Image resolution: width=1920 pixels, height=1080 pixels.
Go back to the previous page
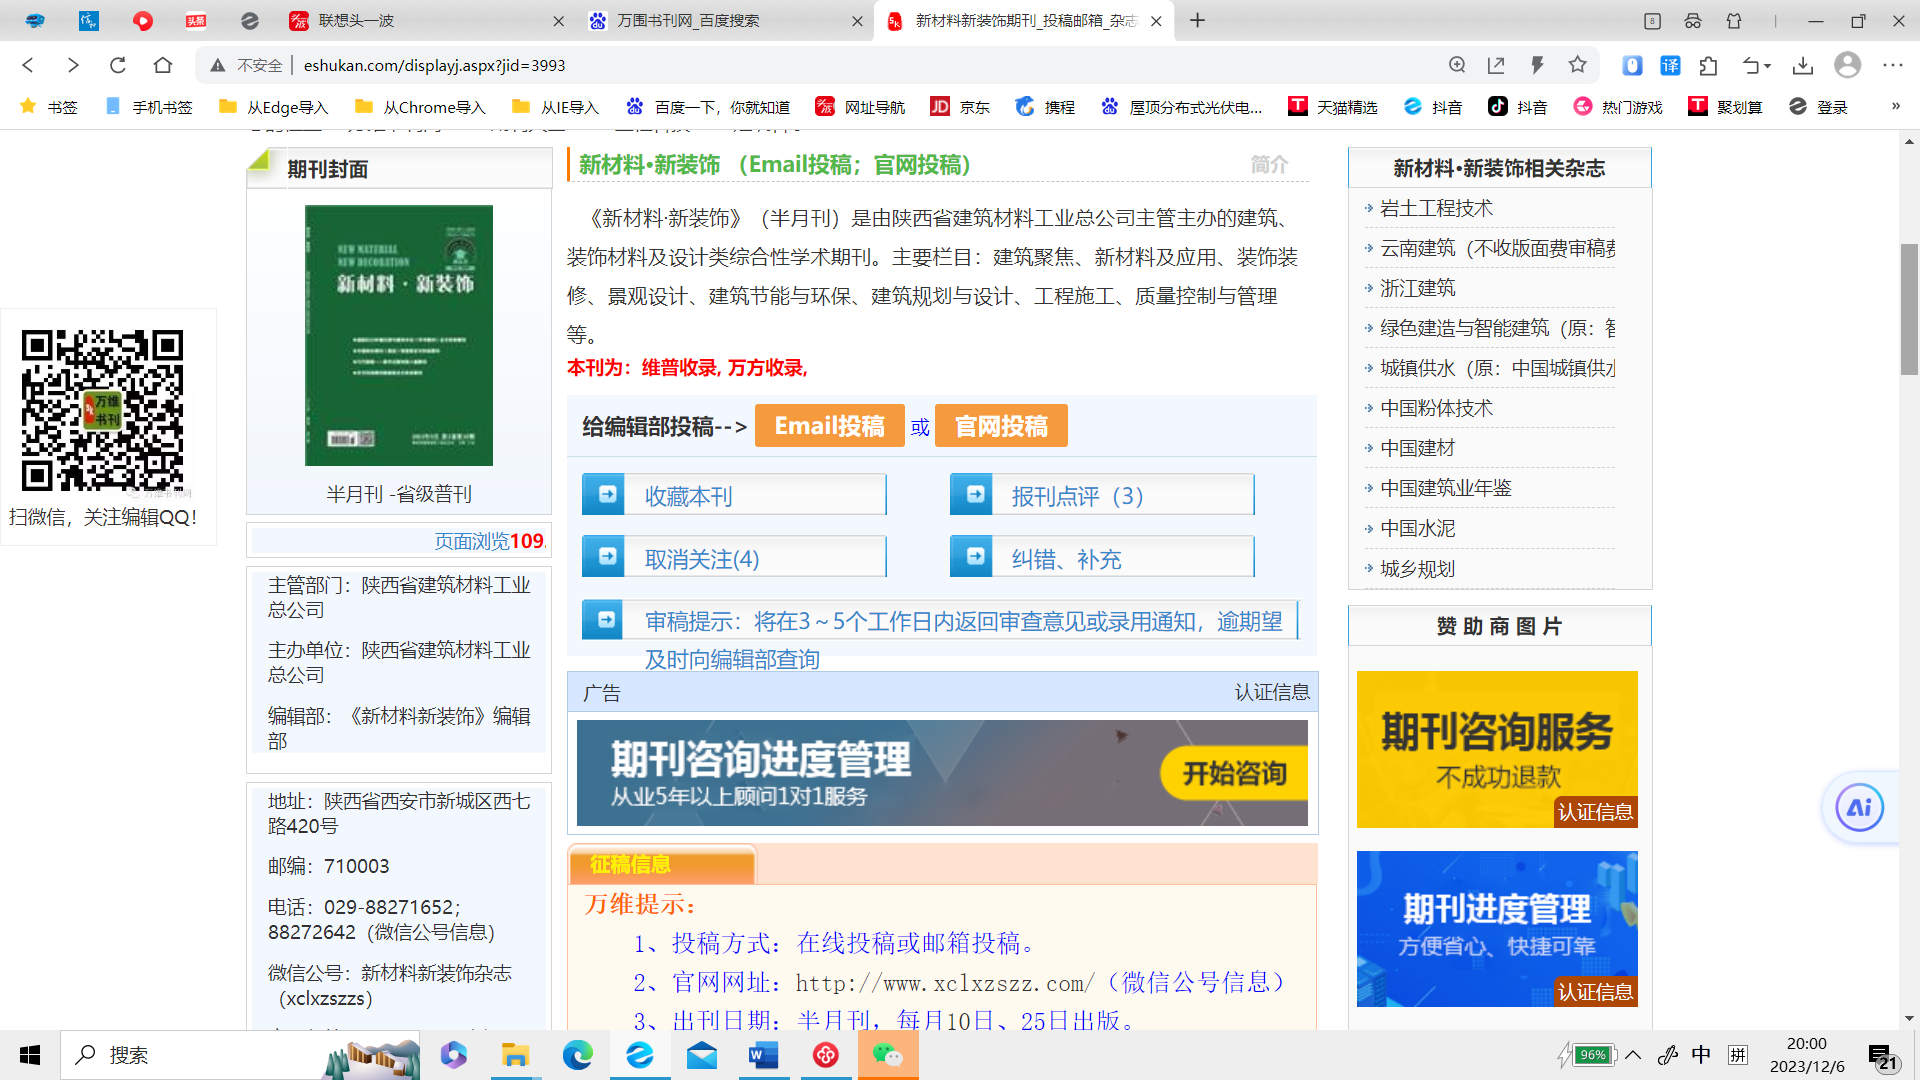(28, 65)
